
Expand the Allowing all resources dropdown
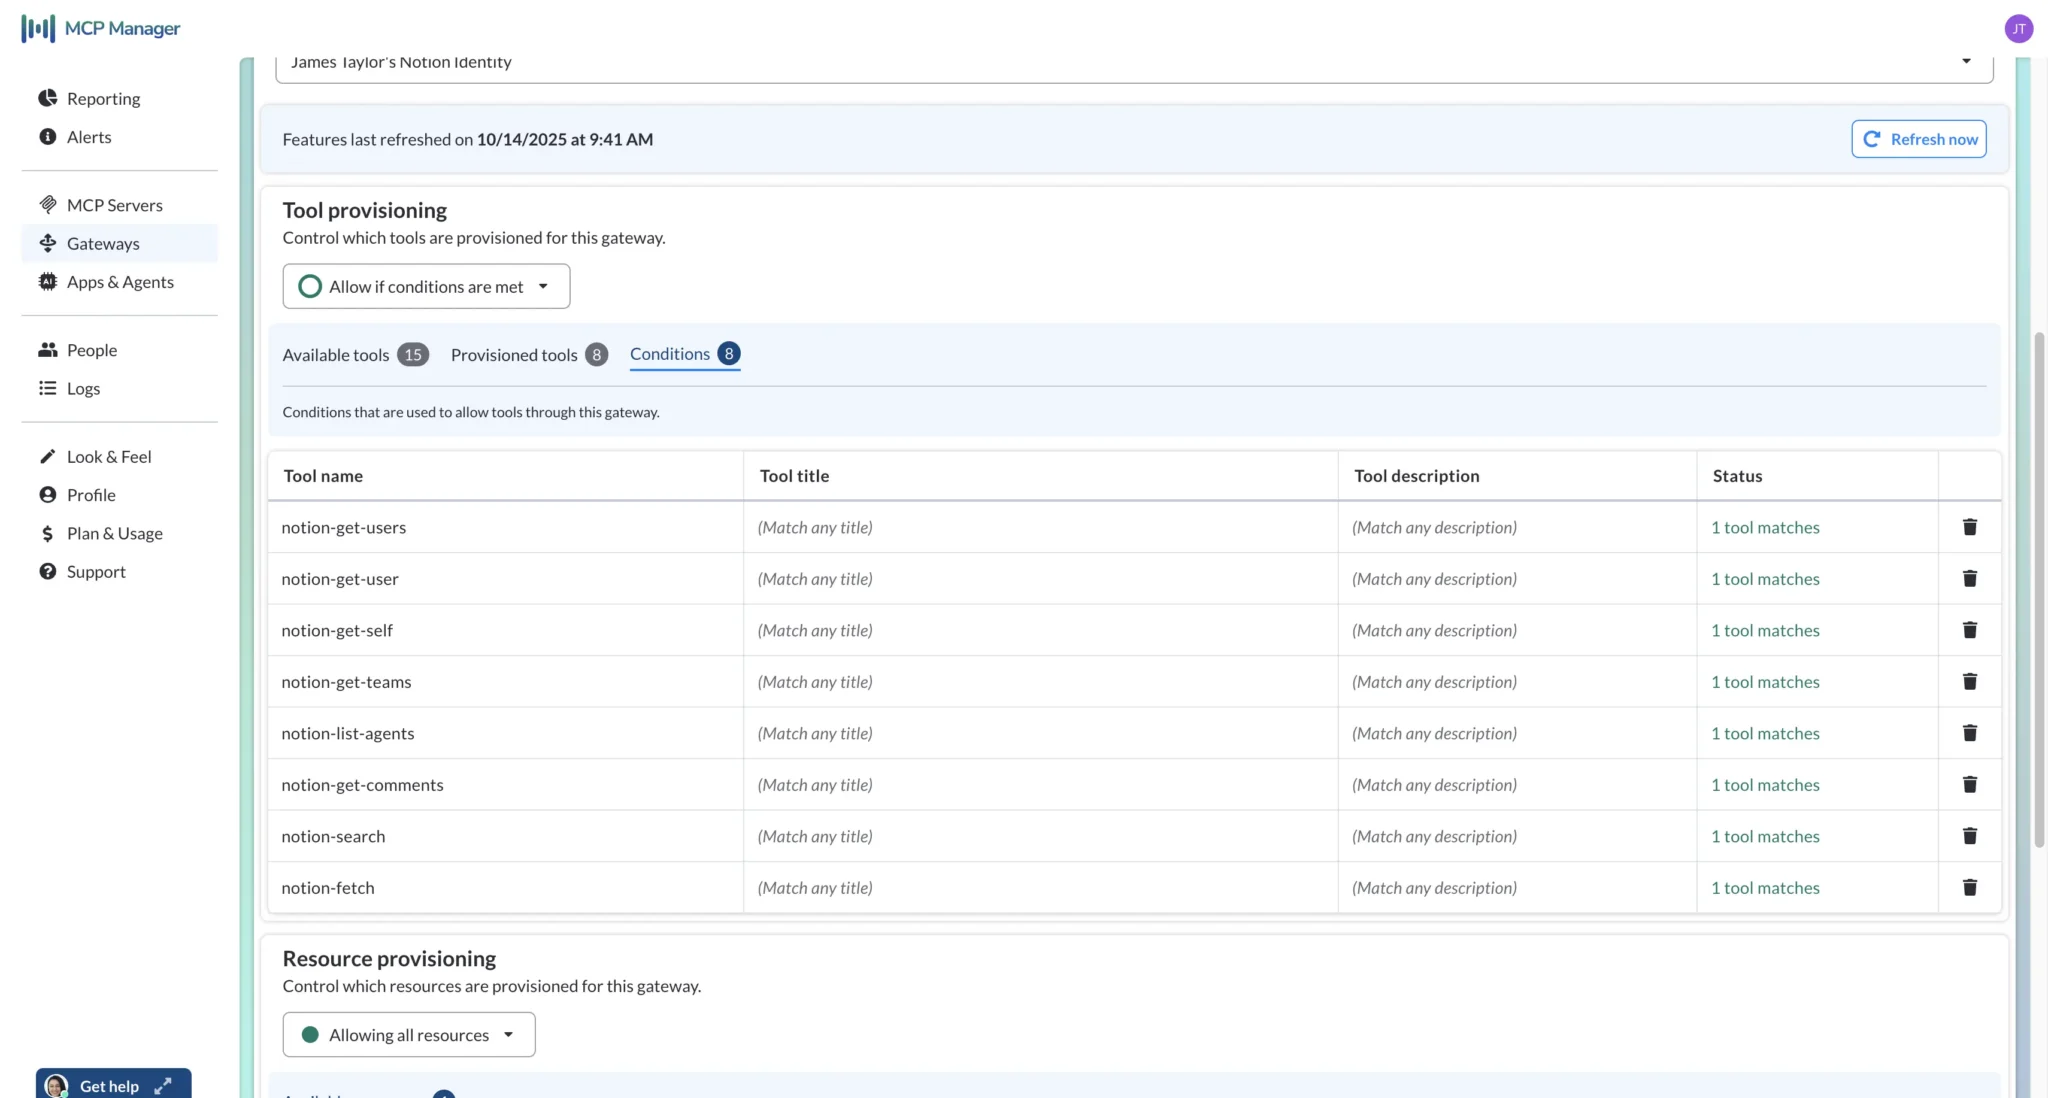[508, 1034]
